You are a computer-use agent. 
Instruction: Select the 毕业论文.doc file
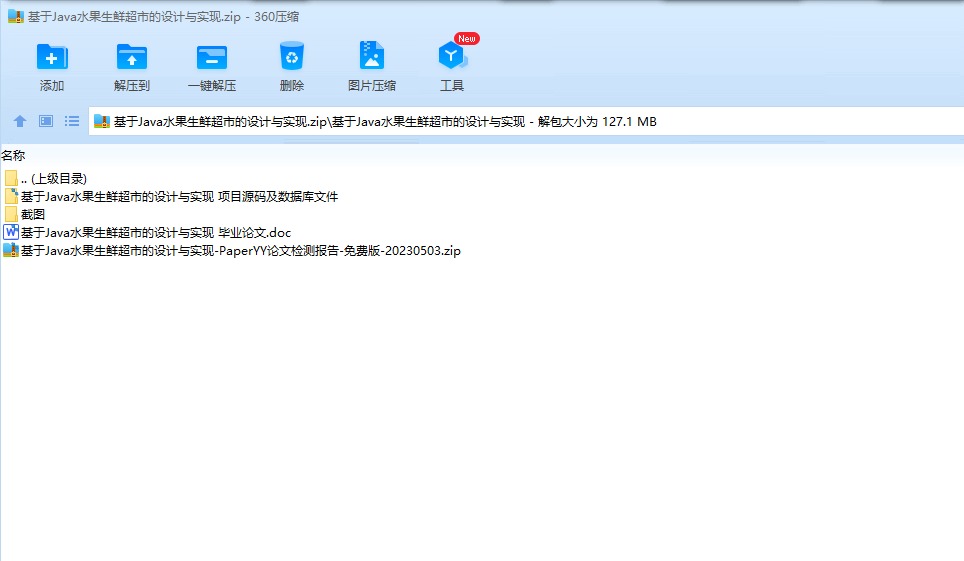pyautogui.click(x=147, y=232)
